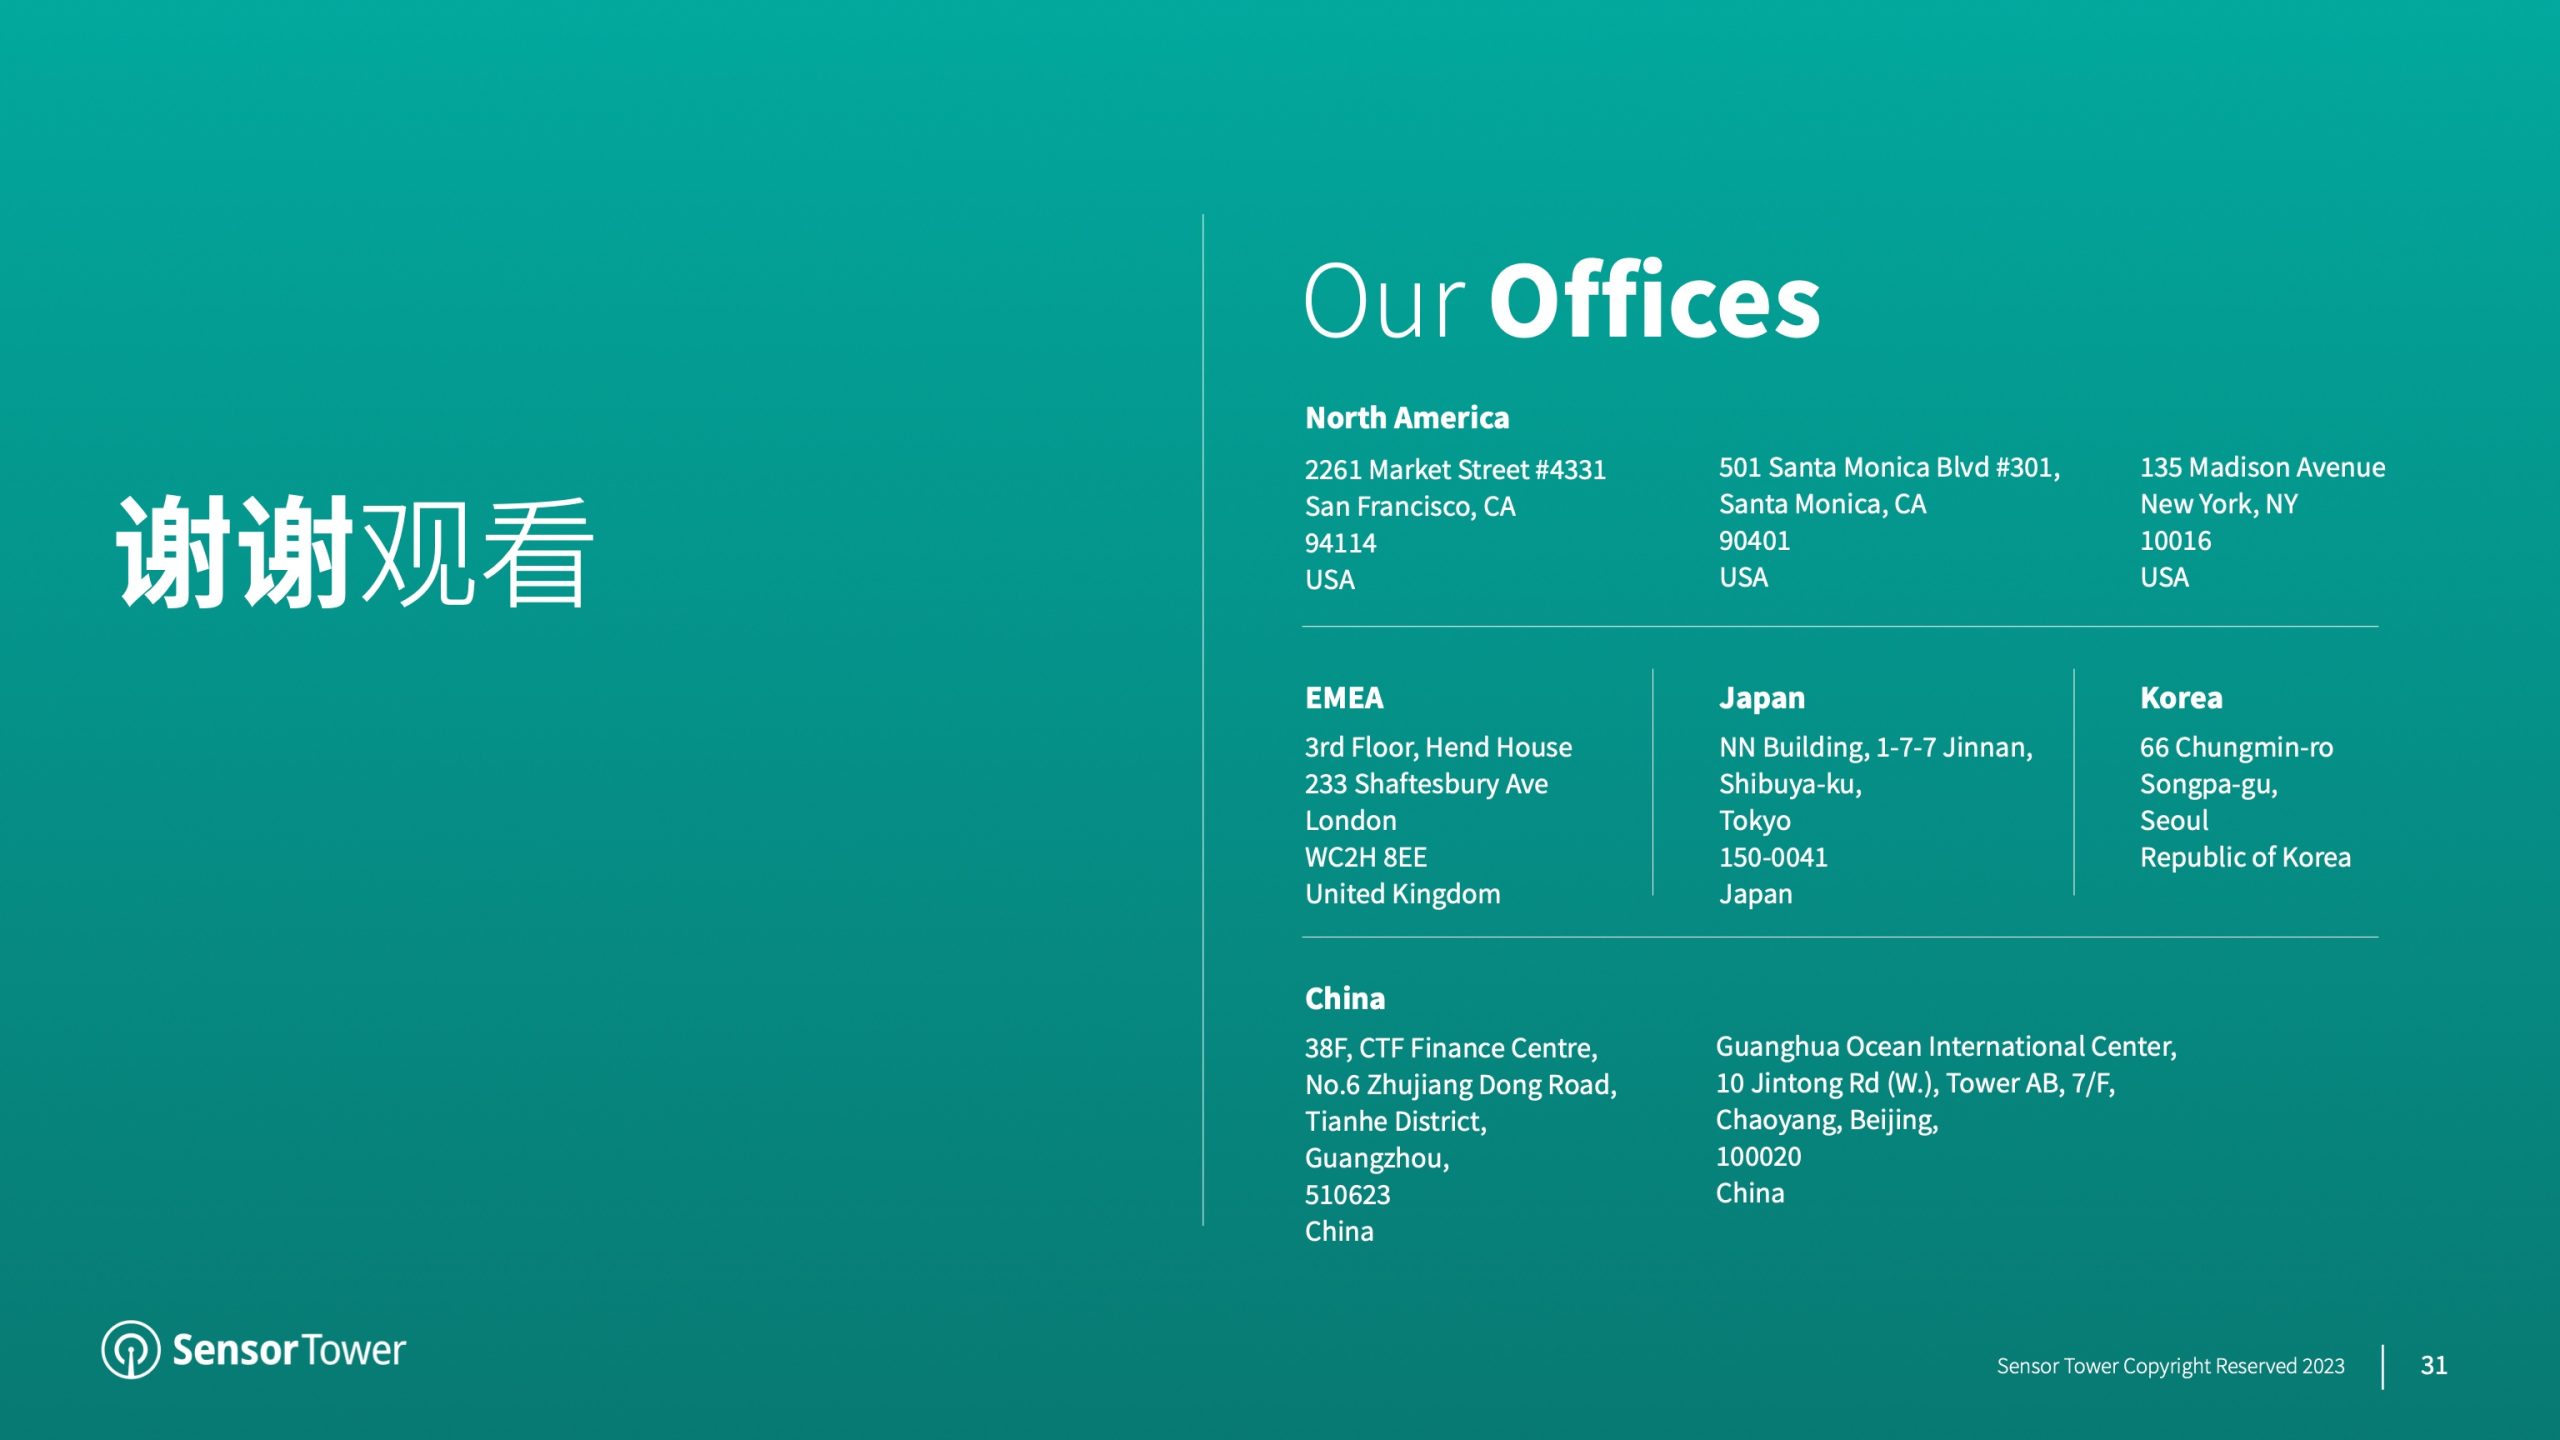Click "Sensor Tower Copyright Reserved 2023" footer

click(2170, 1366)
